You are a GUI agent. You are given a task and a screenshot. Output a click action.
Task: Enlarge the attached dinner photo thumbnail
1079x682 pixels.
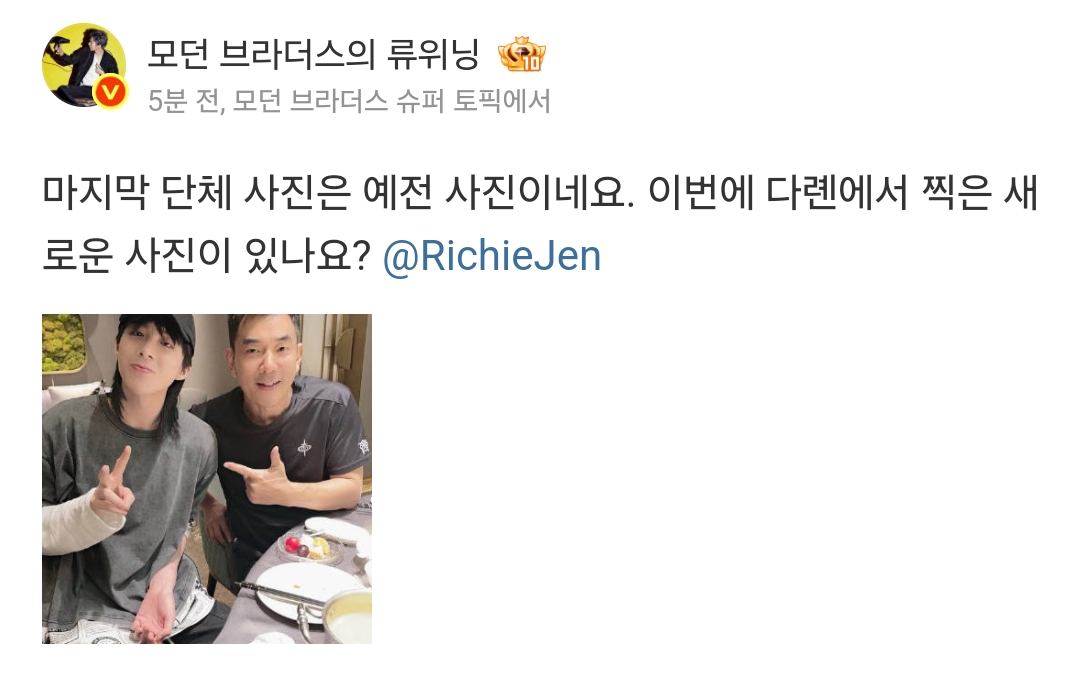[x=207, y=479]
